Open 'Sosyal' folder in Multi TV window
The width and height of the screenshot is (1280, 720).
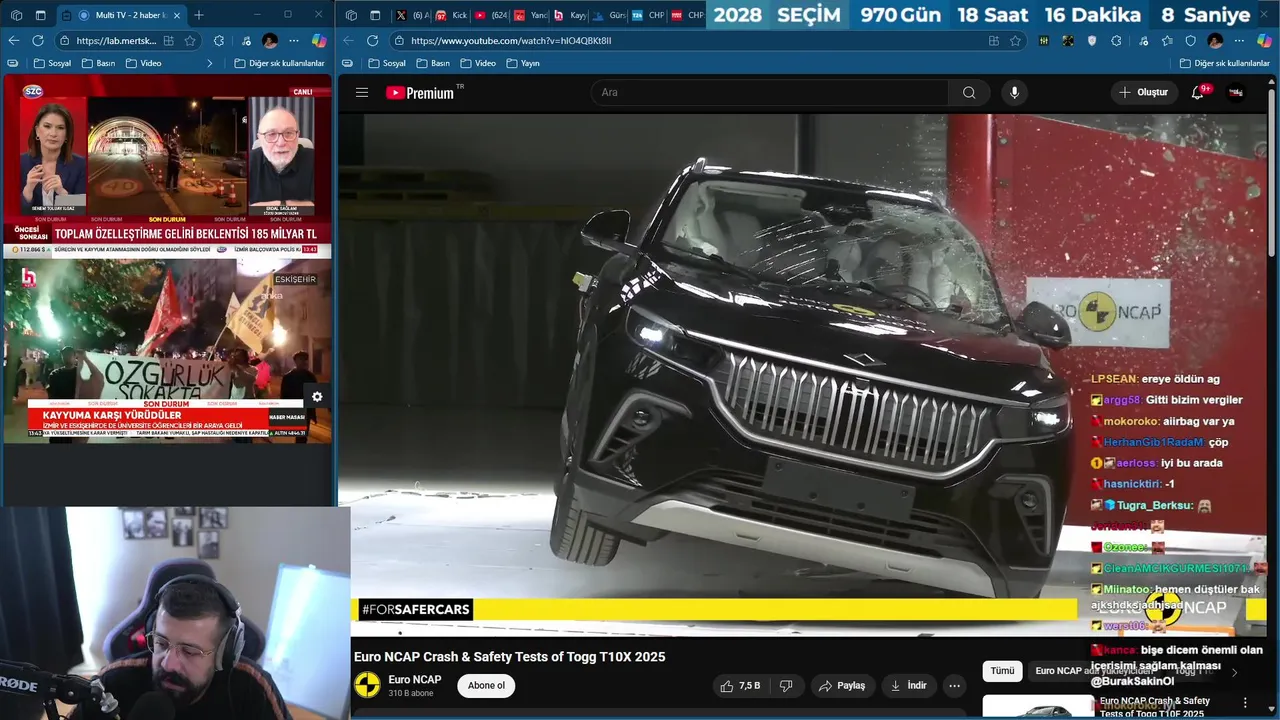52,63
